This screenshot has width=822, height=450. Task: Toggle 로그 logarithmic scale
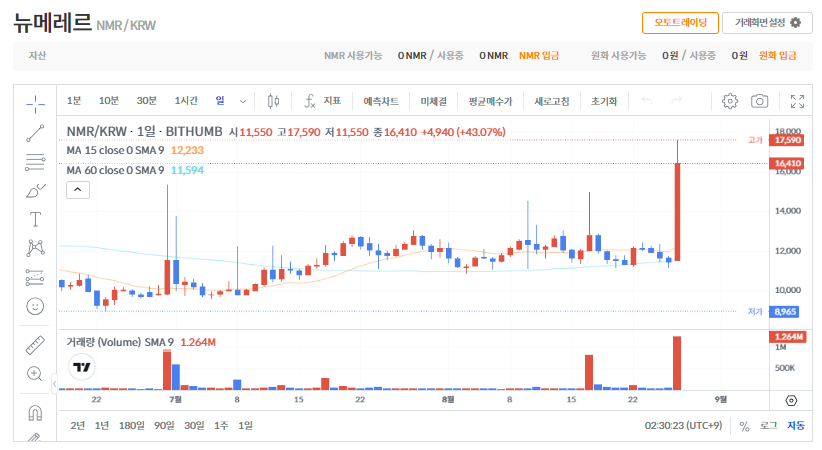tap(769, 425)
